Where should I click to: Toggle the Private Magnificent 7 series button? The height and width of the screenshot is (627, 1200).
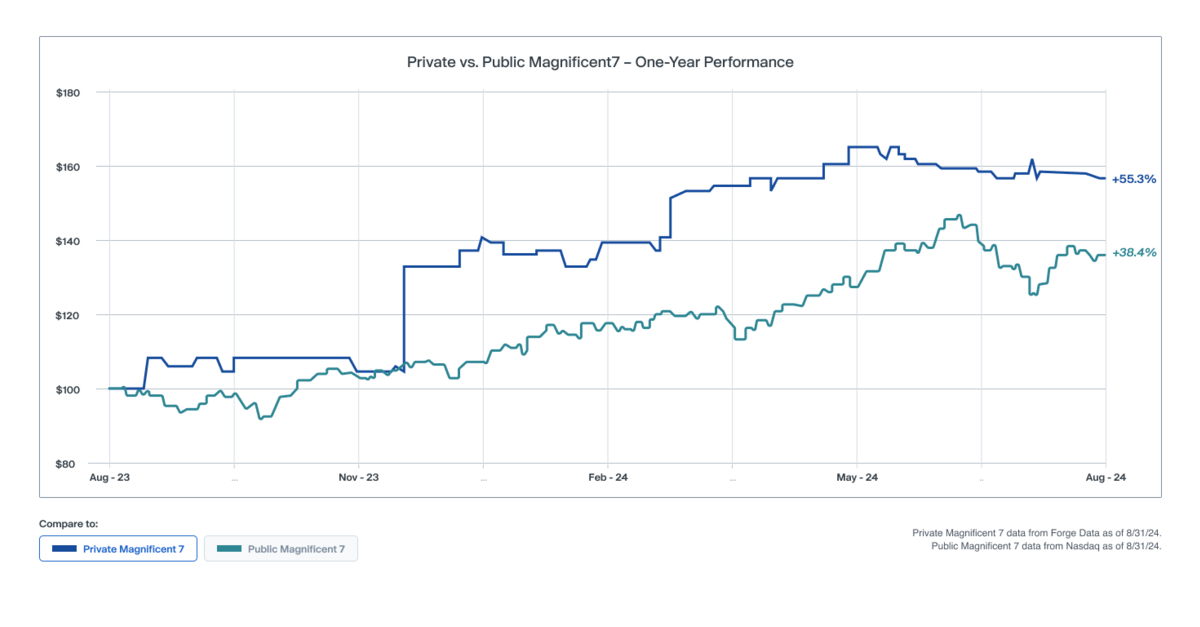tap(118, 549)
